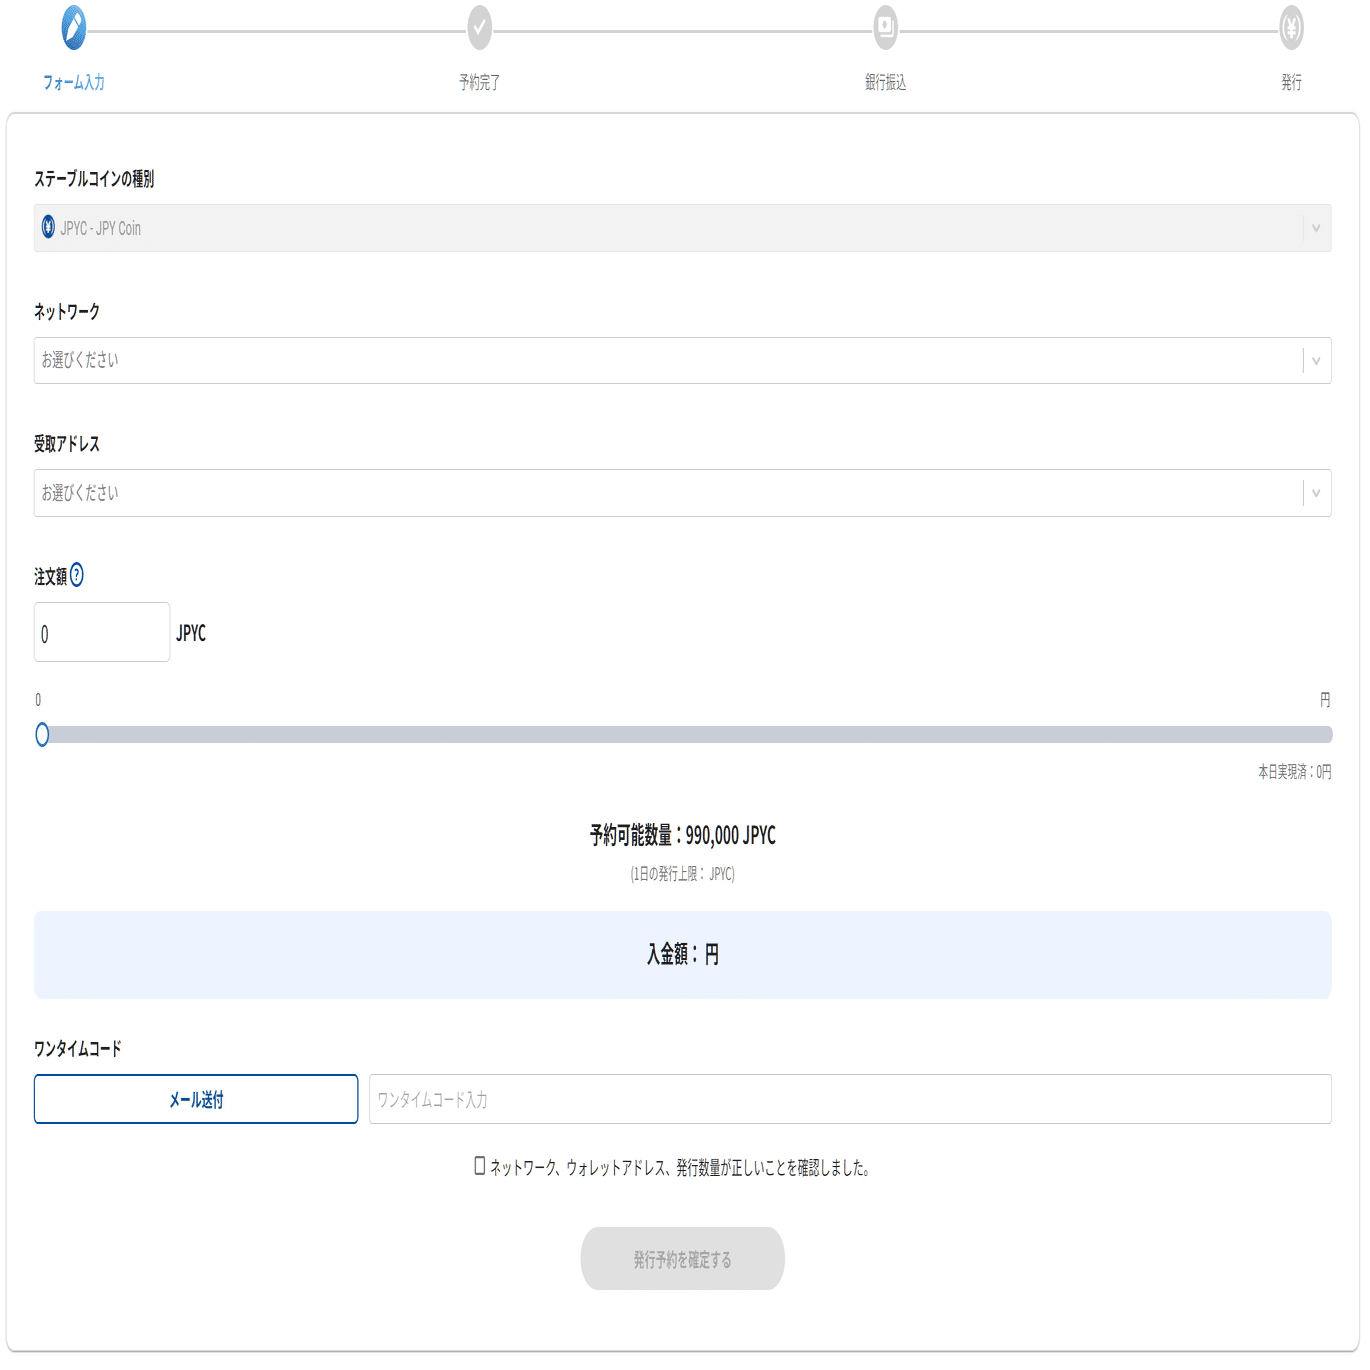Open the 受取アドレス dropdown chevron
This screenshot has height=1370, width=1370.
pyautogui.click(x=1317, y=492)
